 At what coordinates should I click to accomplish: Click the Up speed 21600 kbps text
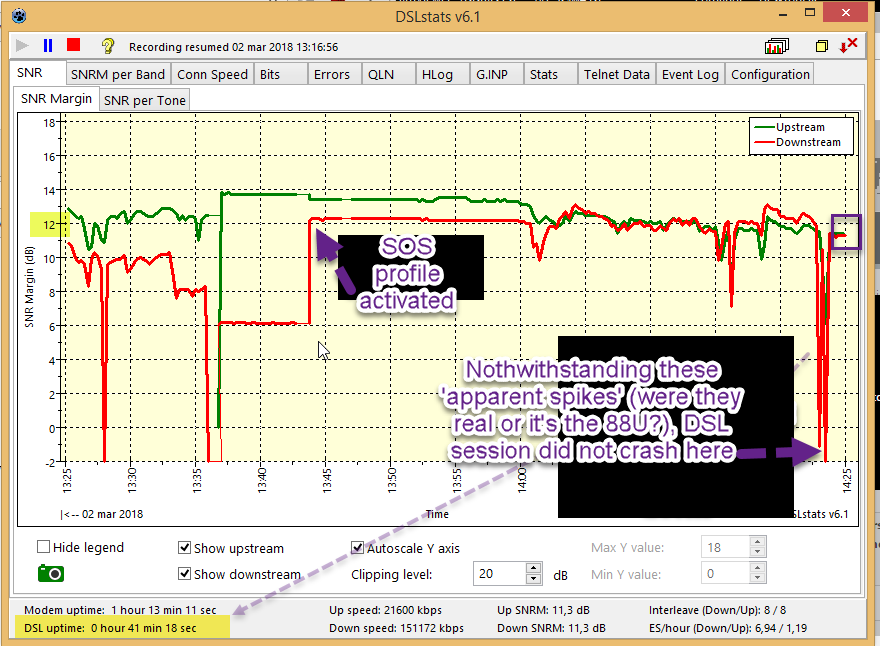tap(386, 610)
